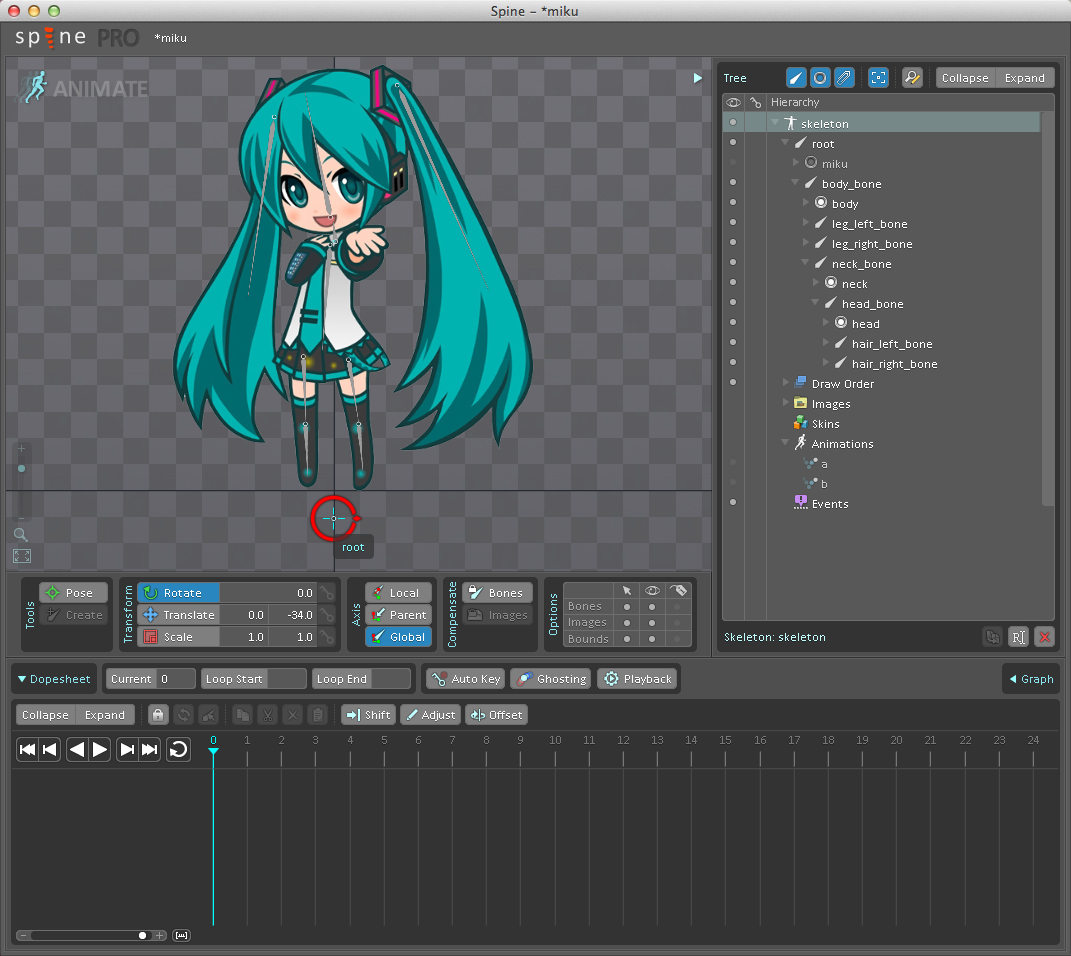The width and height of the screenshot is (1071, 956).
Task: Click the red delete X icon
Action: pos(1044,637)
